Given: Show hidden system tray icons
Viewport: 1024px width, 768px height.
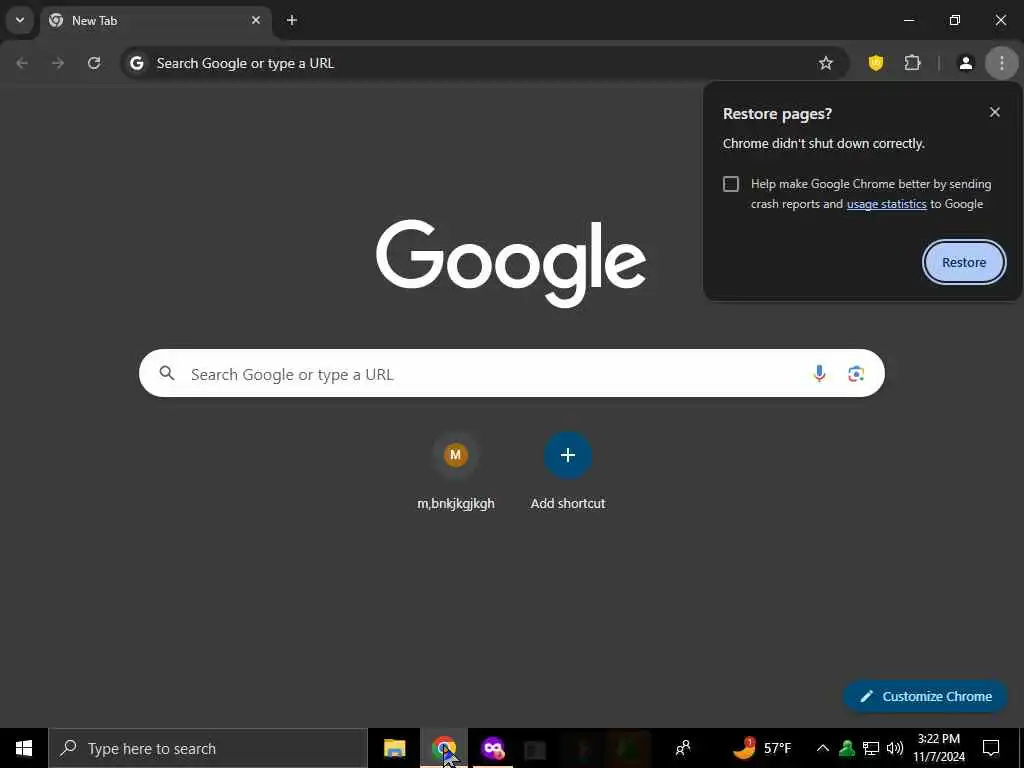Looking at the screenshot, I should coord(823,748).
